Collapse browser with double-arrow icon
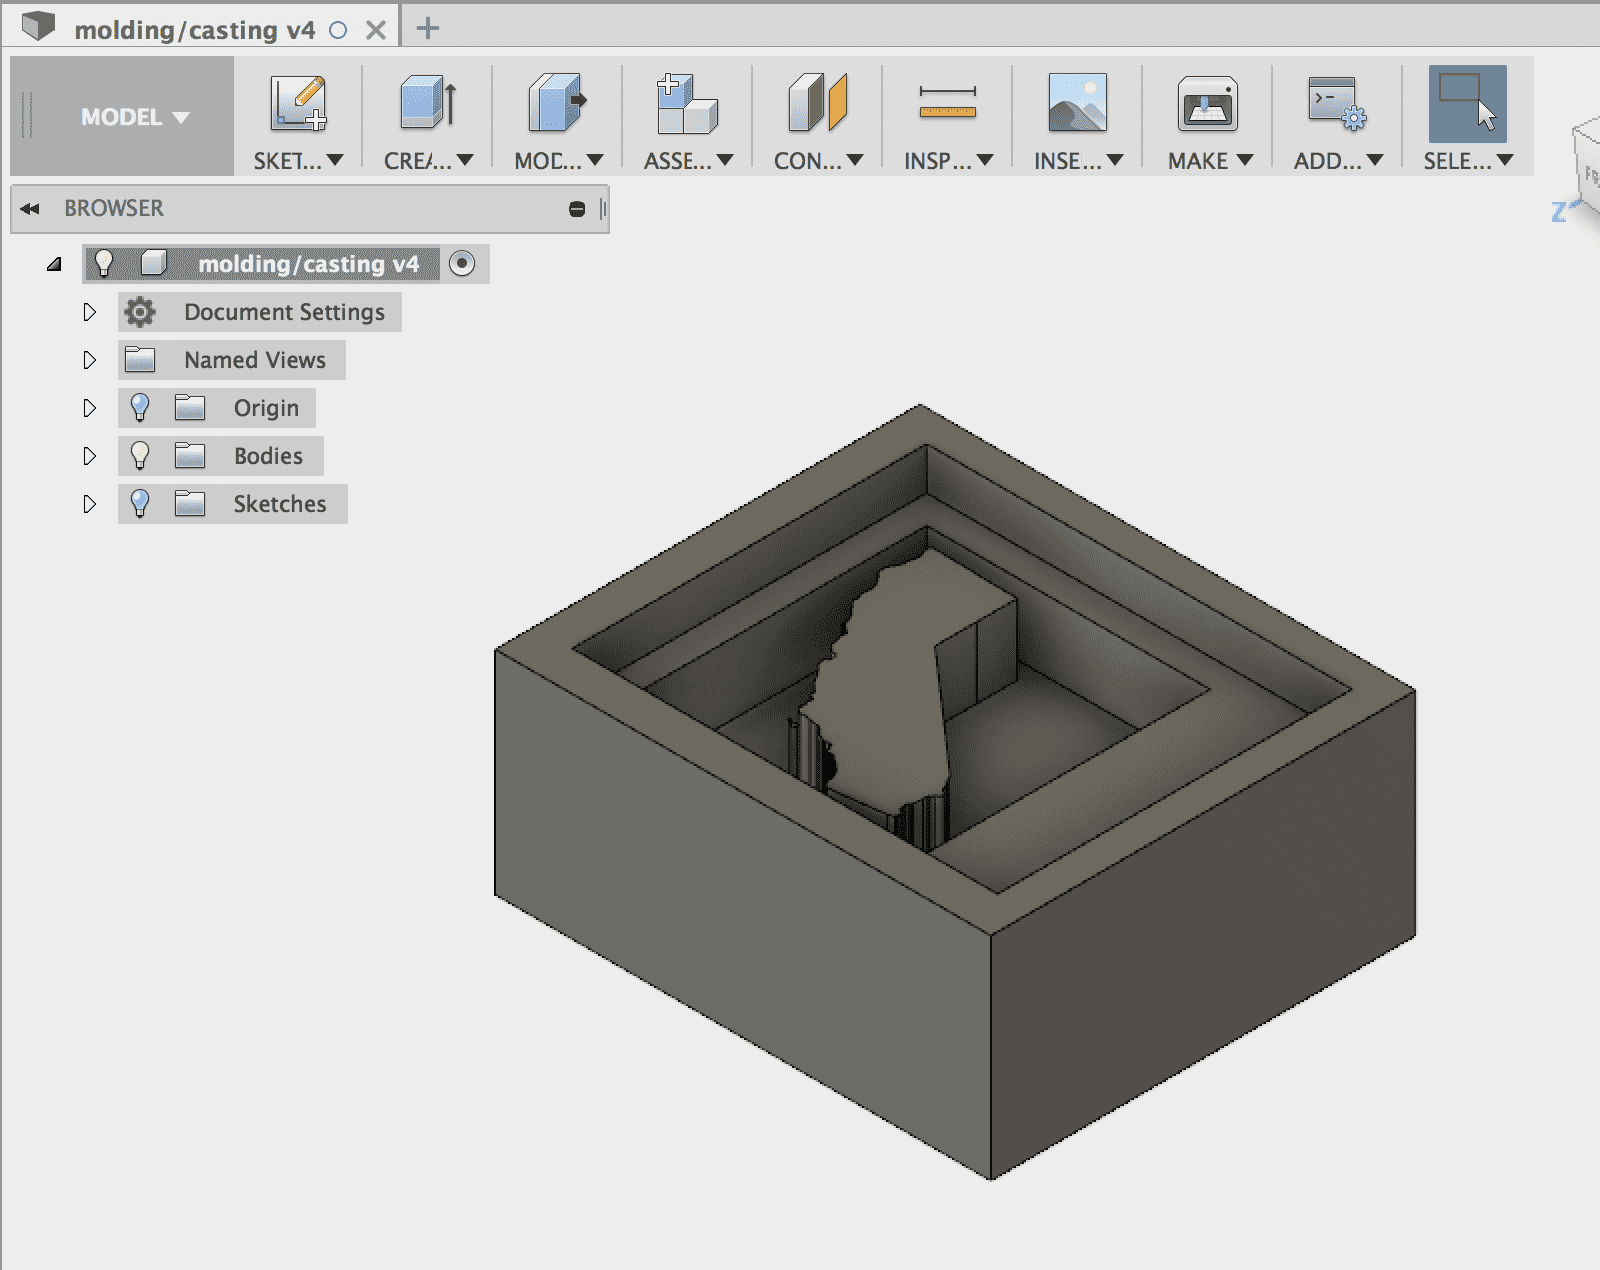Viewport: 1600px width, 1270px height. [30, 208]
